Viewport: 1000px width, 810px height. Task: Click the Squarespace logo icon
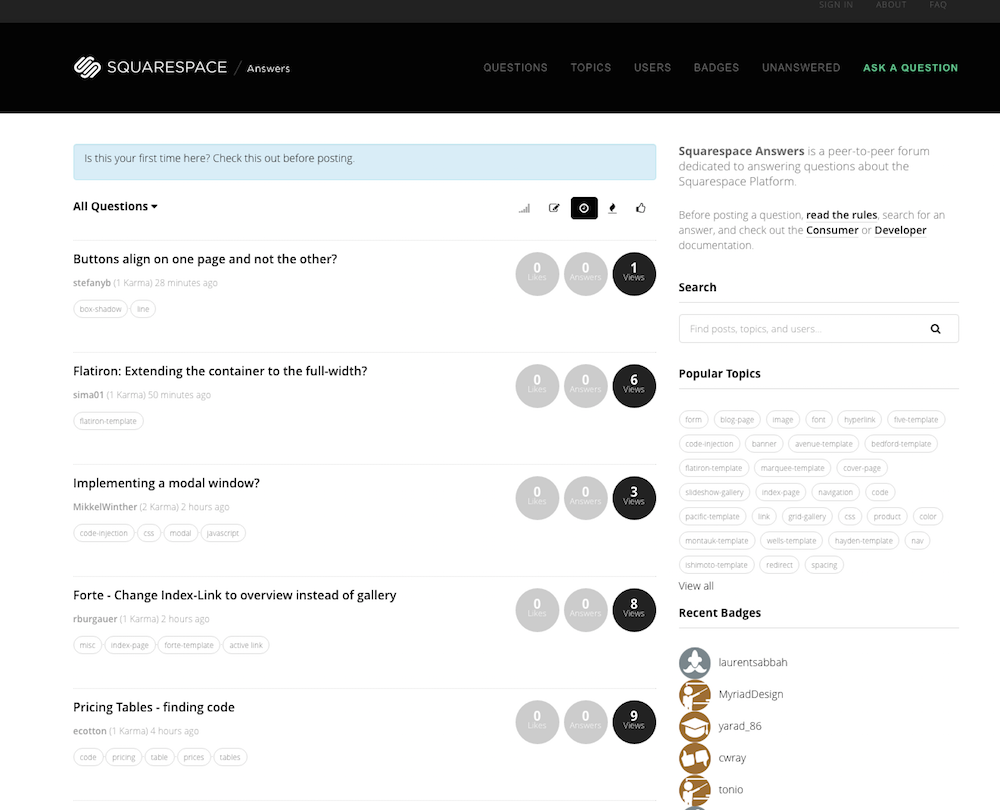[87, 67]
